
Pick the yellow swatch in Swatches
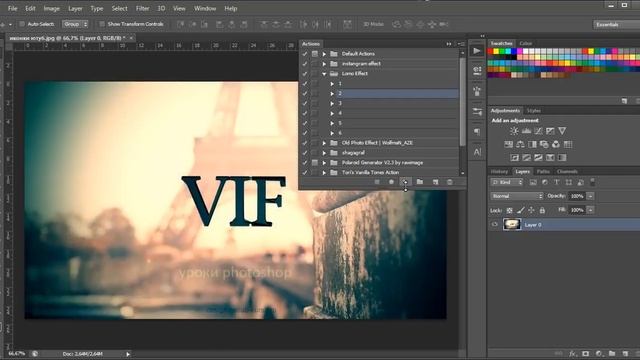pos(496,51)
